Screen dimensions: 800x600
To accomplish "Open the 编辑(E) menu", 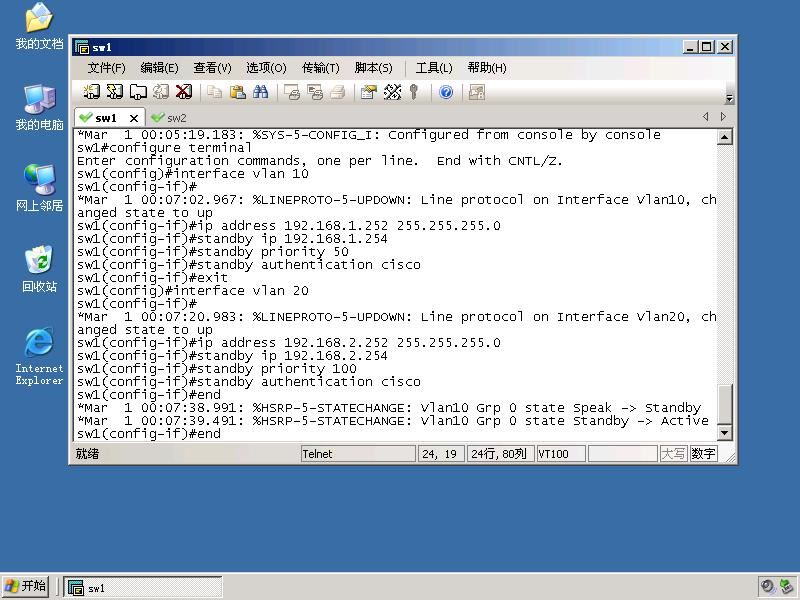I will point(159,68).
